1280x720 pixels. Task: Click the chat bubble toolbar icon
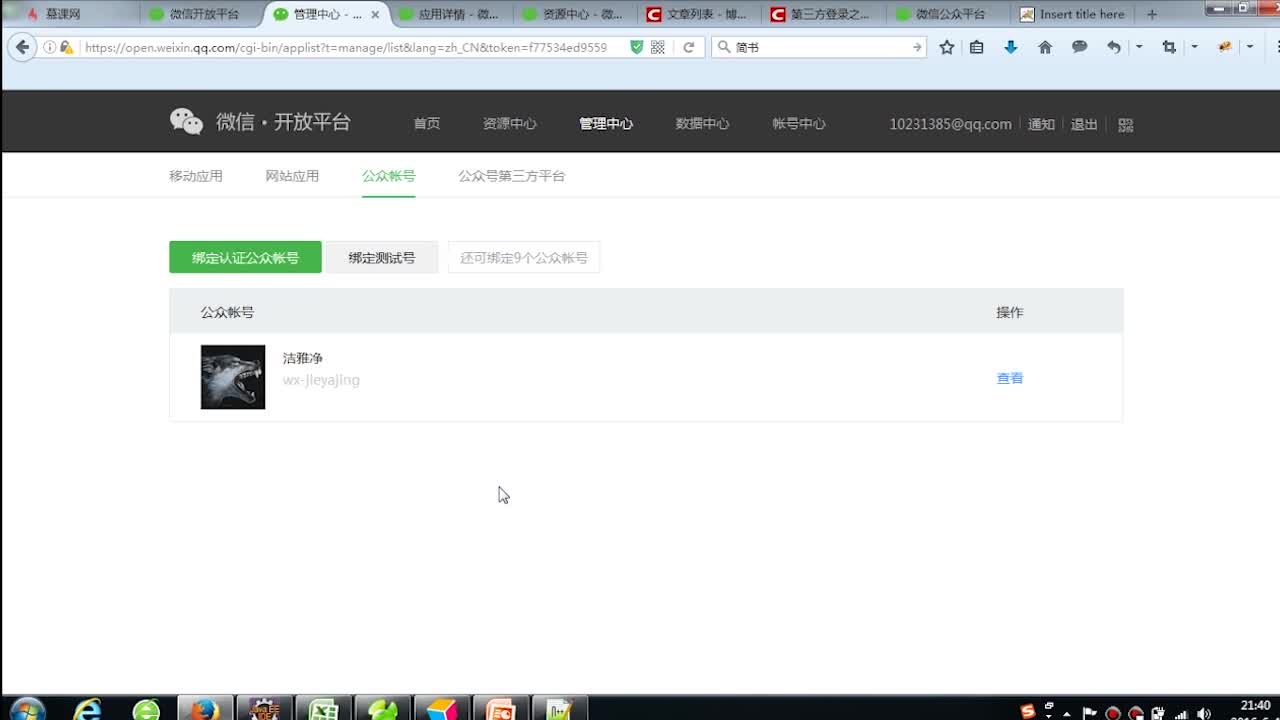coord(1079,47)
